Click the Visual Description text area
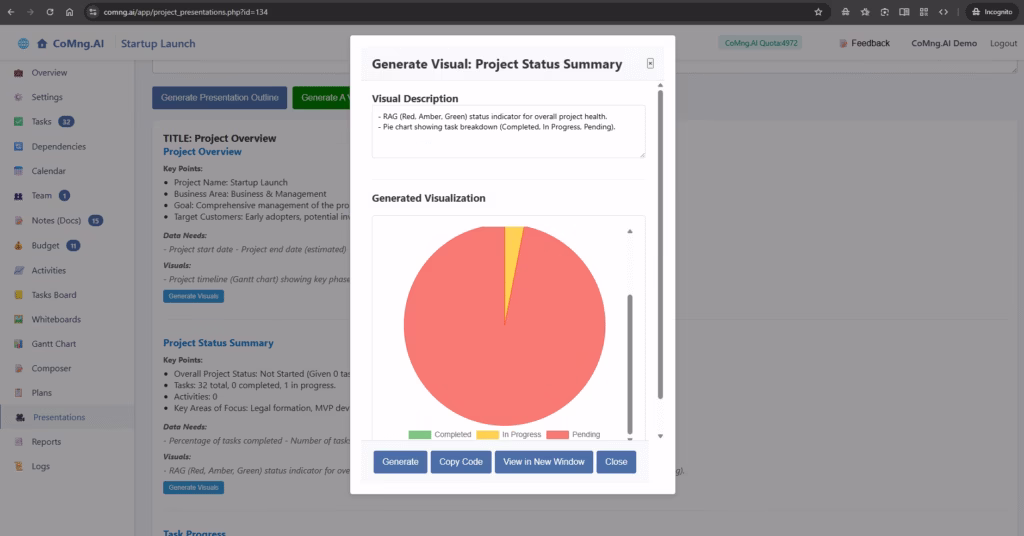Viewport: 1024px width, 536px height. [x=508, y=132]
